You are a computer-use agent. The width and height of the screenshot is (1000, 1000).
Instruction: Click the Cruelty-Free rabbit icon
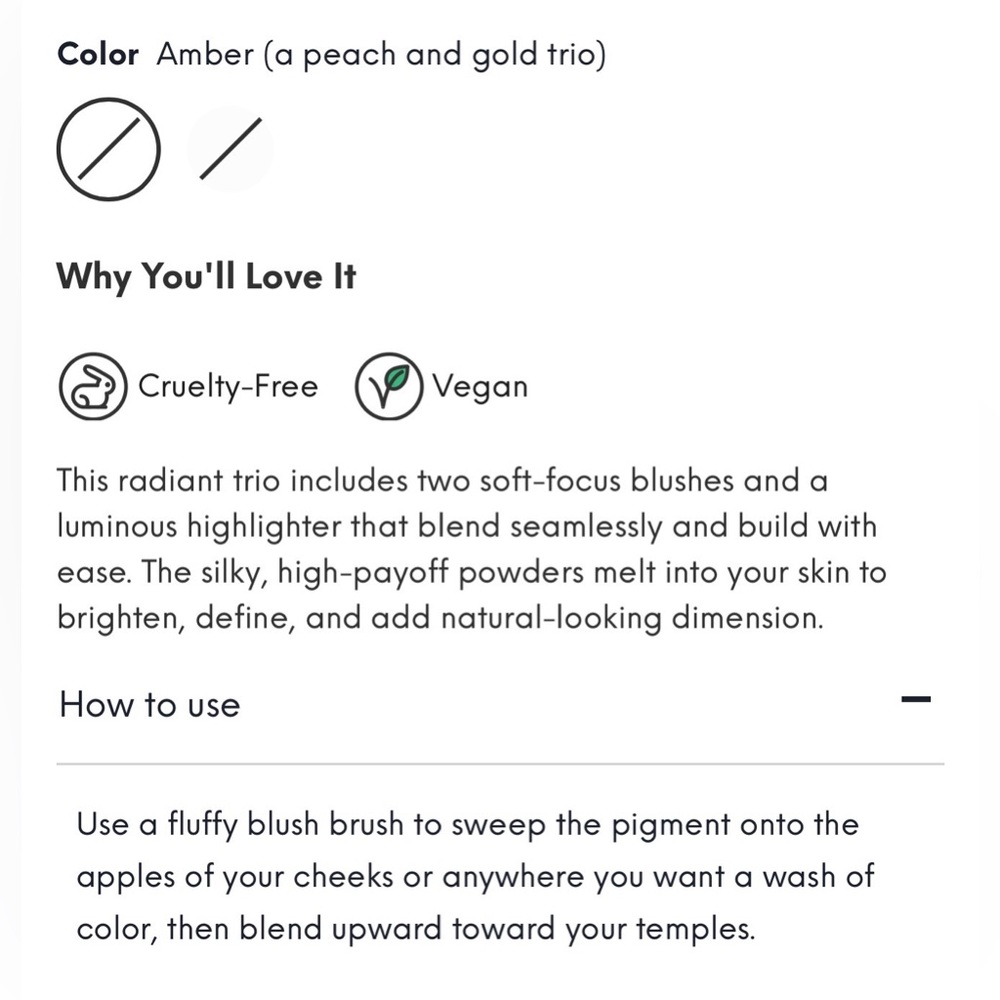point(93,386)
